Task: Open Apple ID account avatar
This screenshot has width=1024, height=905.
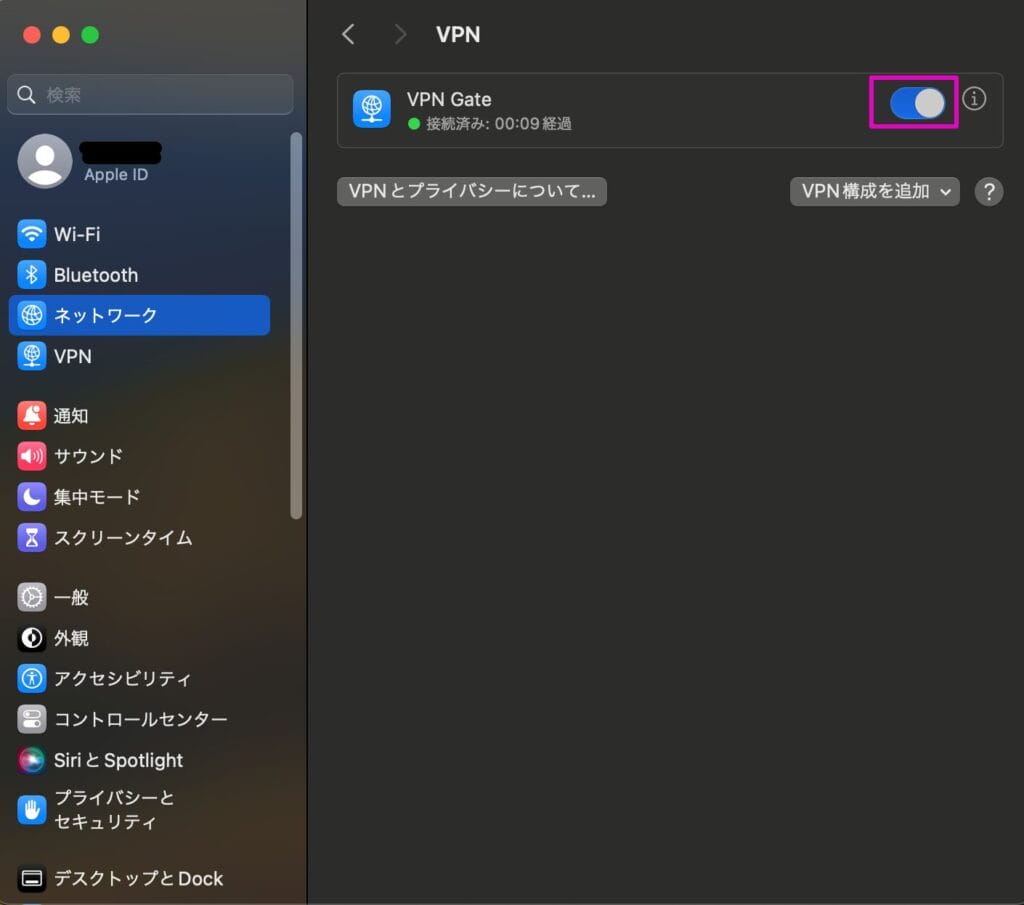Action: 44,161
